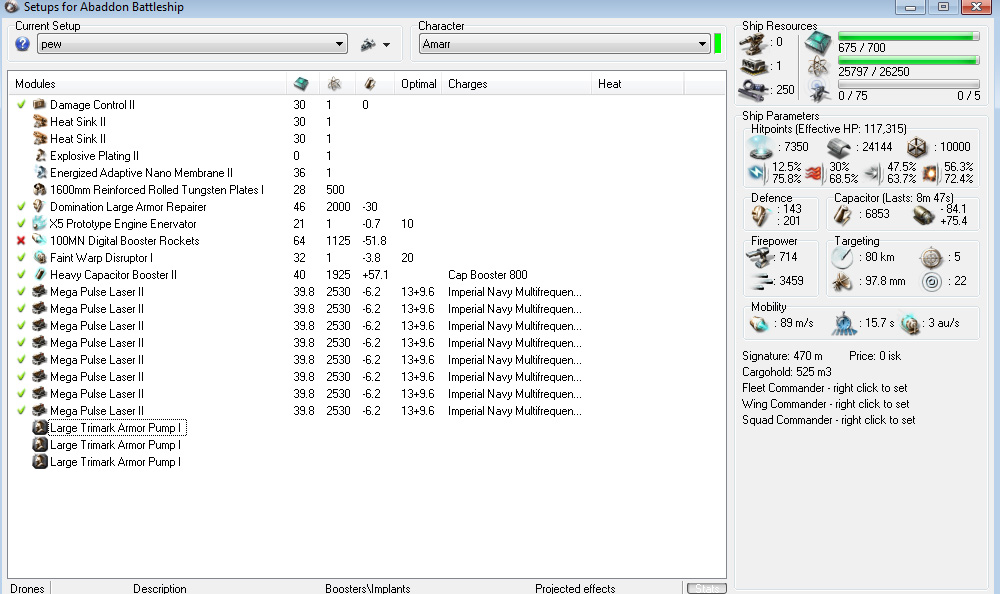Click the sensor strength icon showing 22
Image resolution: width=1000 pixels, height=594 pixels.
click(932, 281)
